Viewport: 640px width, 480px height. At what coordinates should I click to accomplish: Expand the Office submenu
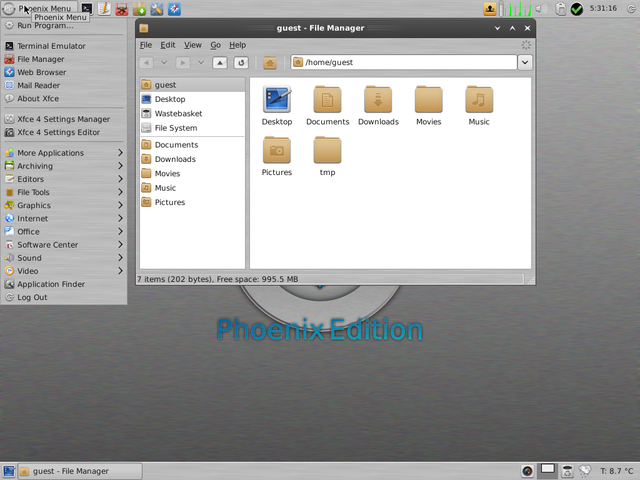(64, 231)
